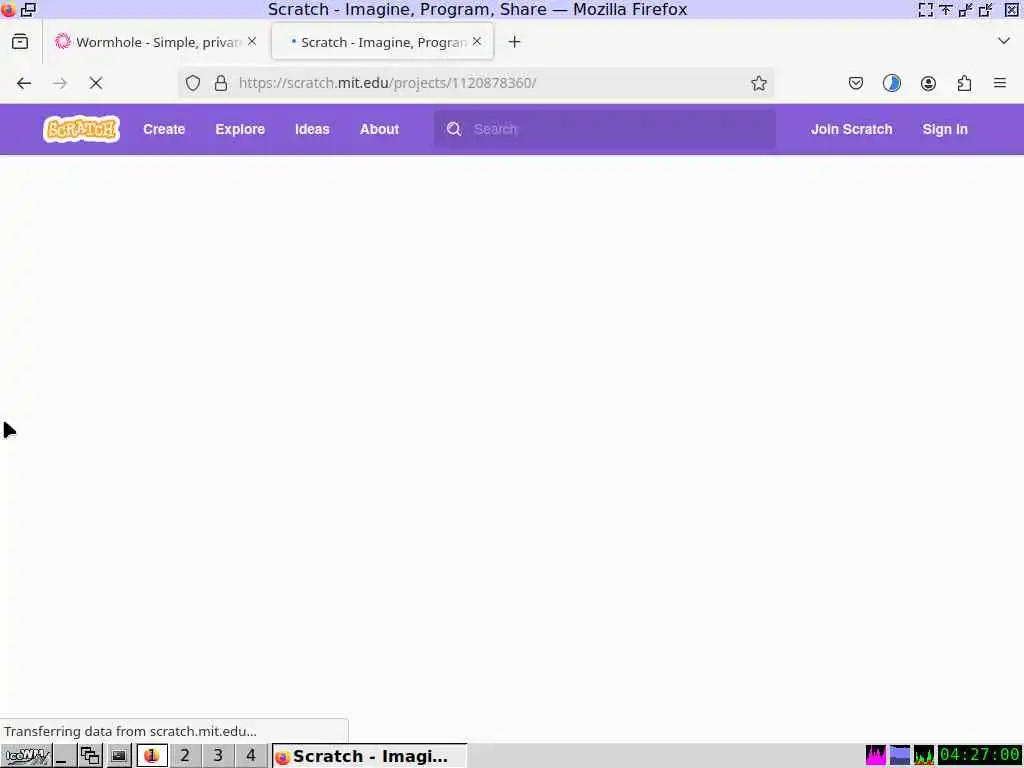Open Firefox View icon
This screenshot has height=768, width=1024.
click(20, 42)
